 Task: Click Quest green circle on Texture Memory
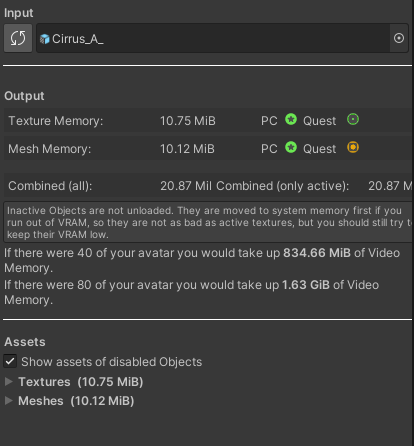coord(353,119)
